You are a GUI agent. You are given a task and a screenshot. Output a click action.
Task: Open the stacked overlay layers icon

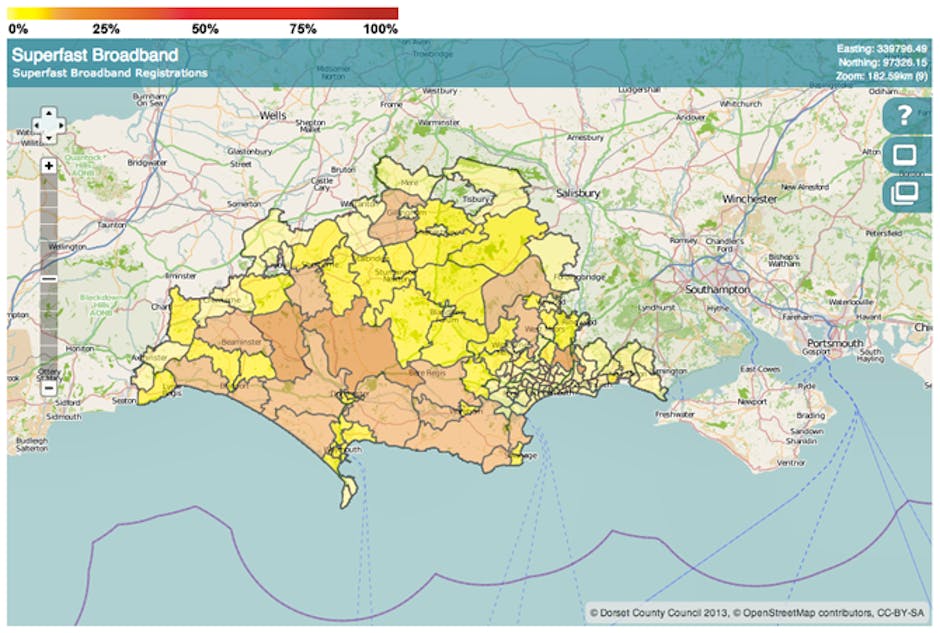coord(905,190)
